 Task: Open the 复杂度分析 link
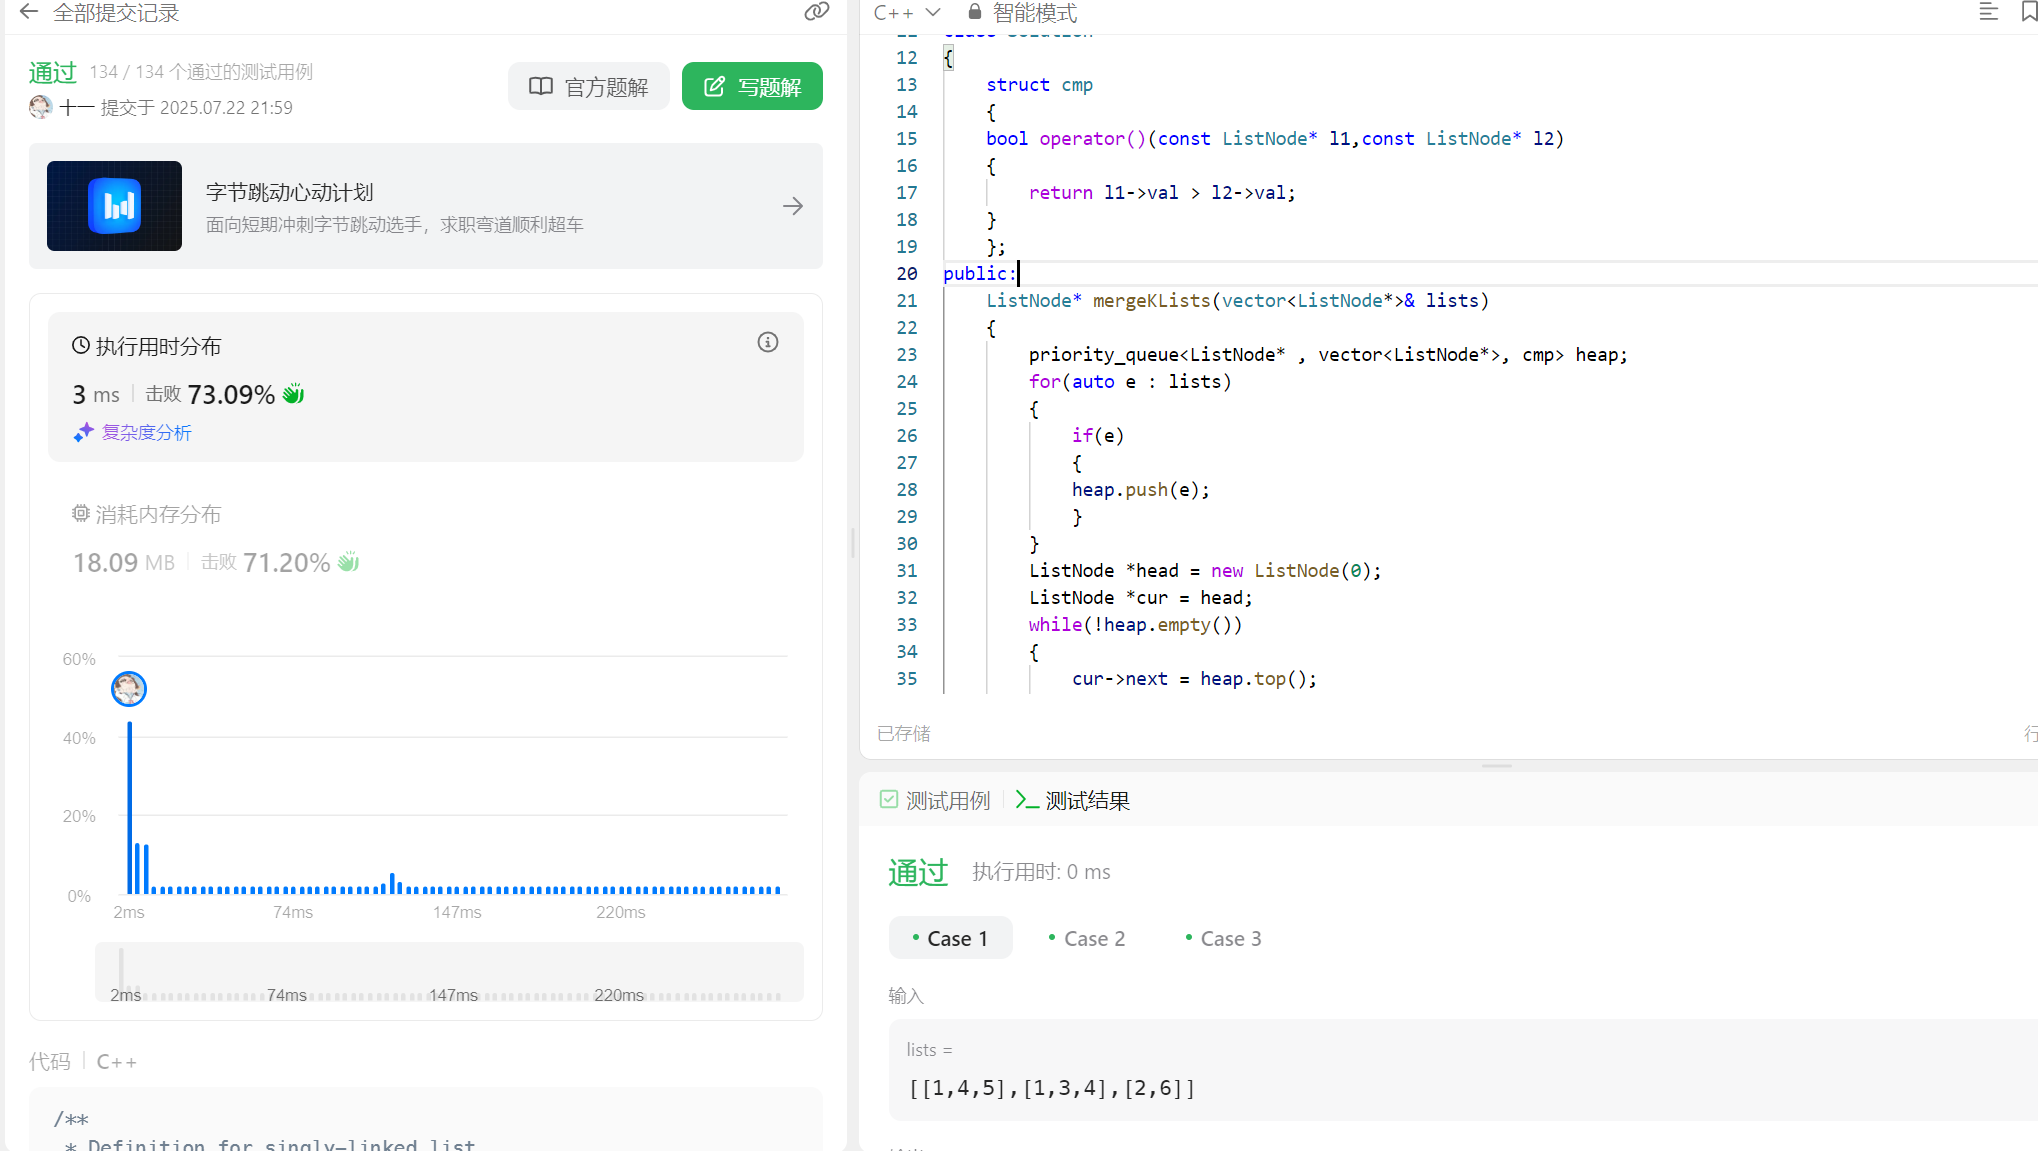[x=146, y=432]
